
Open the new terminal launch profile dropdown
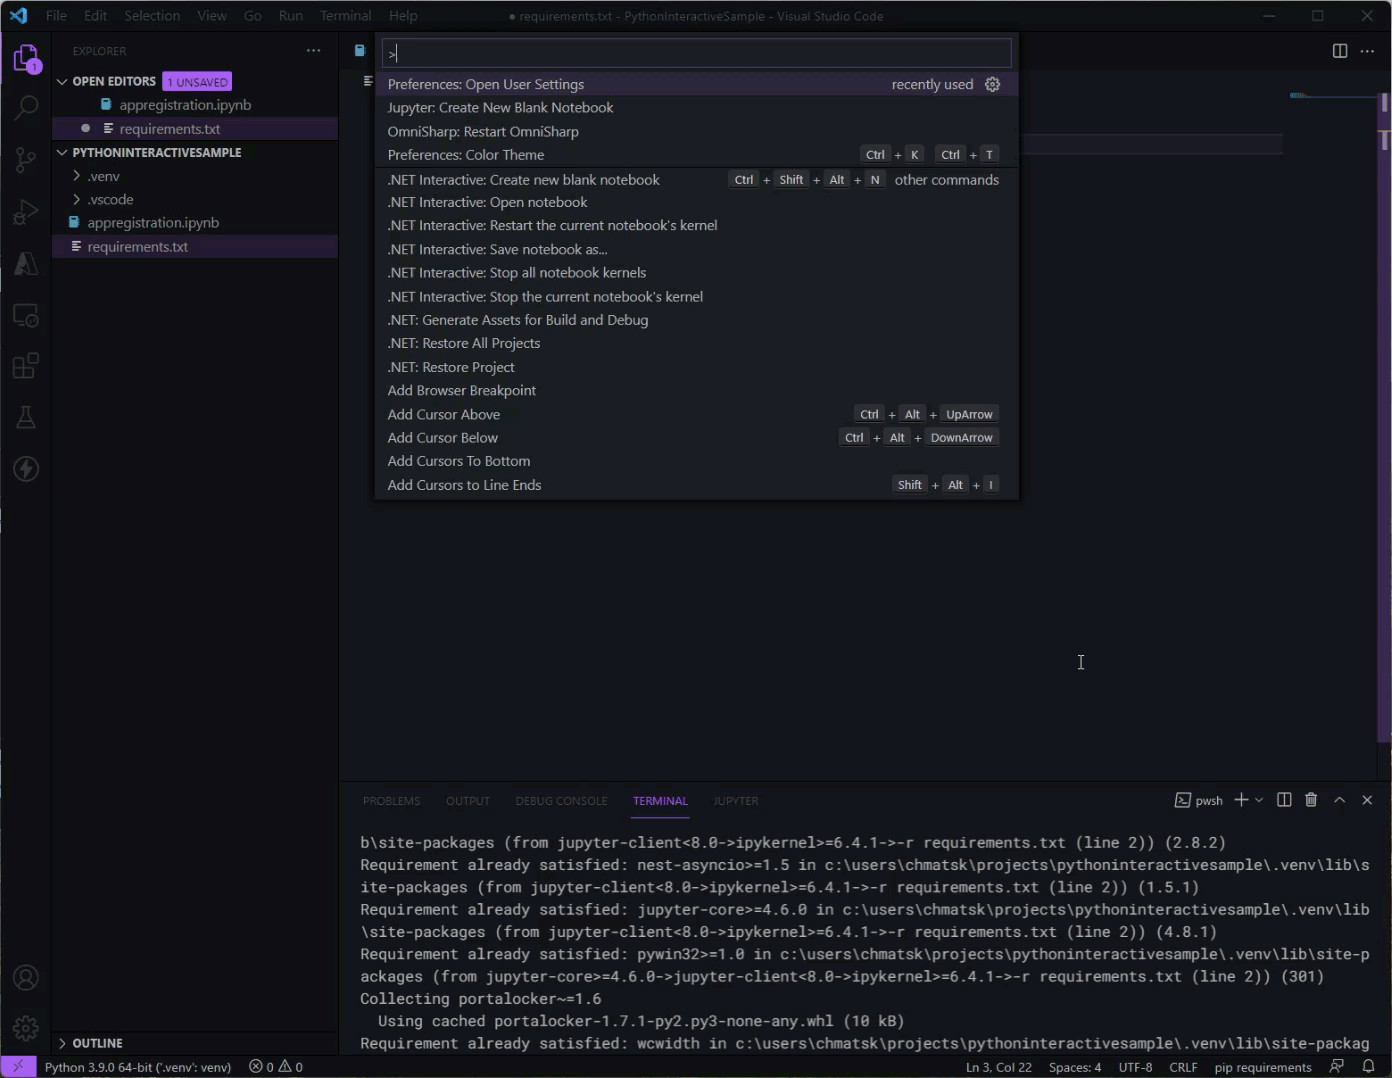[1259, 800]
